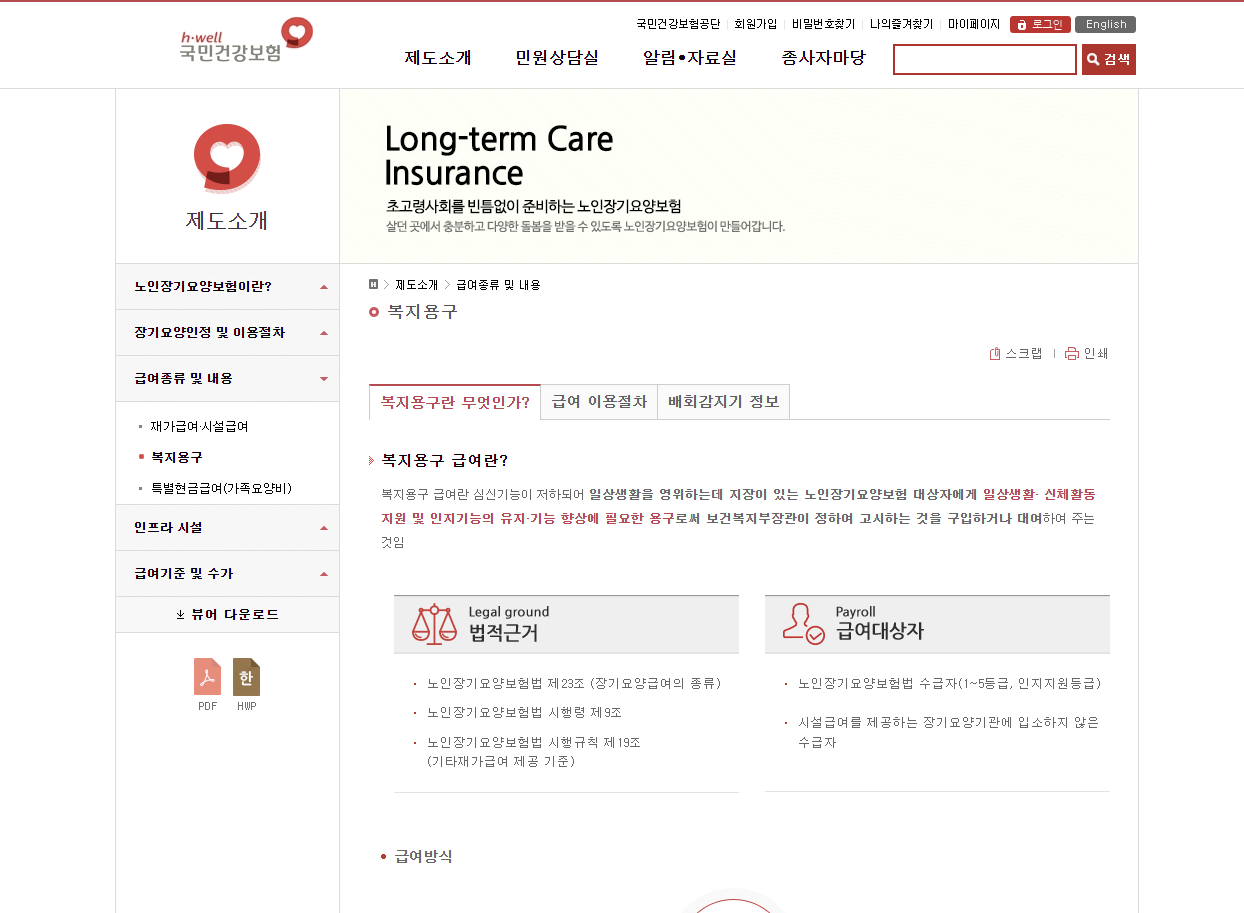
Task: Open the PDF viewer download icon
Action: click(x=207, y=678)
